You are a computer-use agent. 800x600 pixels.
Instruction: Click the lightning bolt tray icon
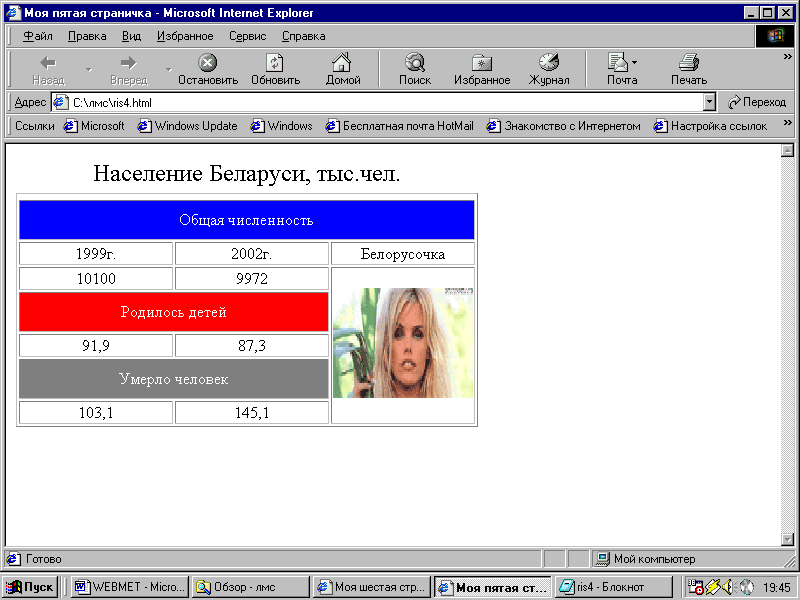[x=712, y=587]
